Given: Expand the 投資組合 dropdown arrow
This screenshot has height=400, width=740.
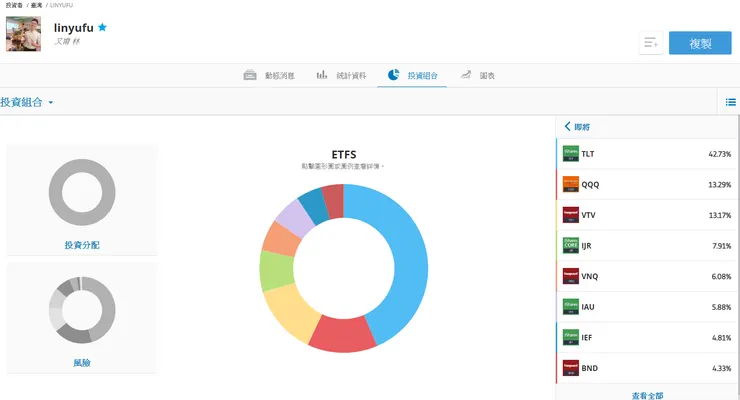Looking at the screenshot, I should click(x=50, y=102).
